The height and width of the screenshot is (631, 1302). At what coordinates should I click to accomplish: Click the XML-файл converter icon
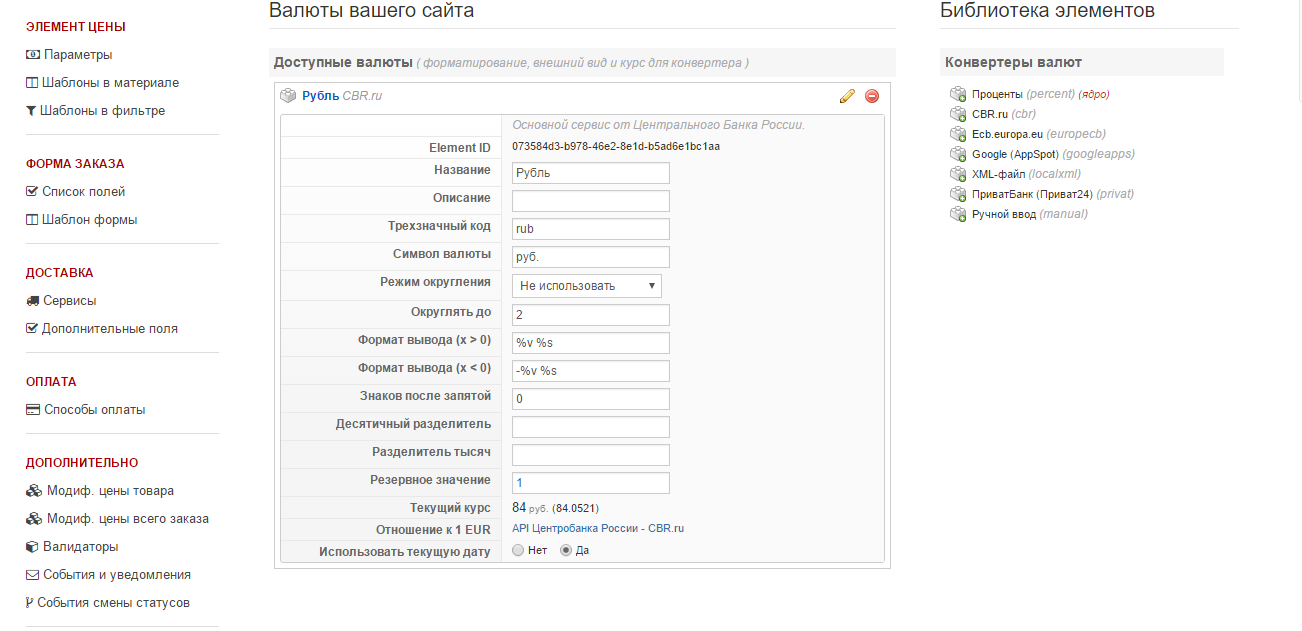pos(958,175)
